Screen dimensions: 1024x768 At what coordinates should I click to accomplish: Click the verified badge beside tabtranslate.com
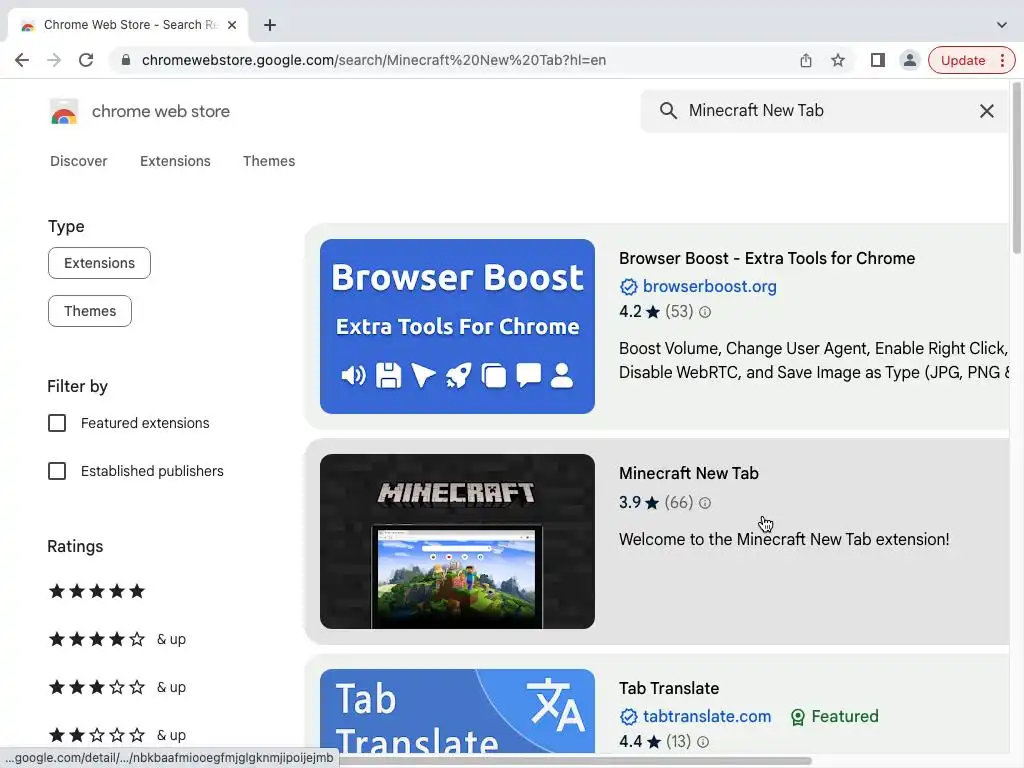[x=628, y=716]
